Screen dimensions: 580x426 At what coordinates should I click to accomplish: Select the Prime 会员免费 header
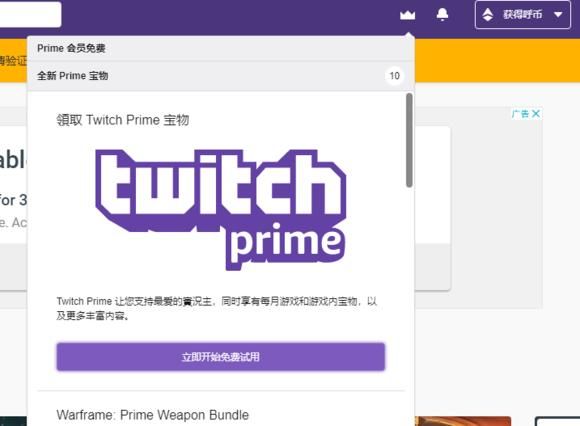(221, 48)
